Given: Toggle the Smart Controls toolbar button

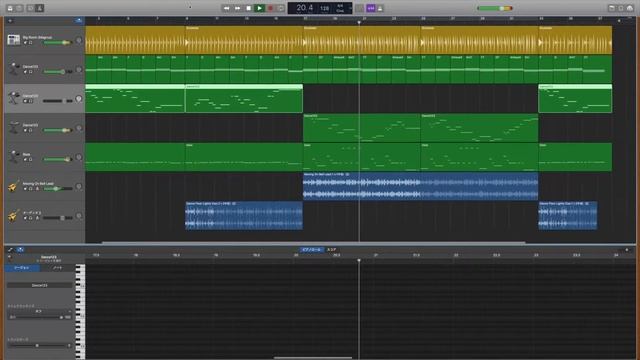Looking at the screenshot, I should (31, 8).
